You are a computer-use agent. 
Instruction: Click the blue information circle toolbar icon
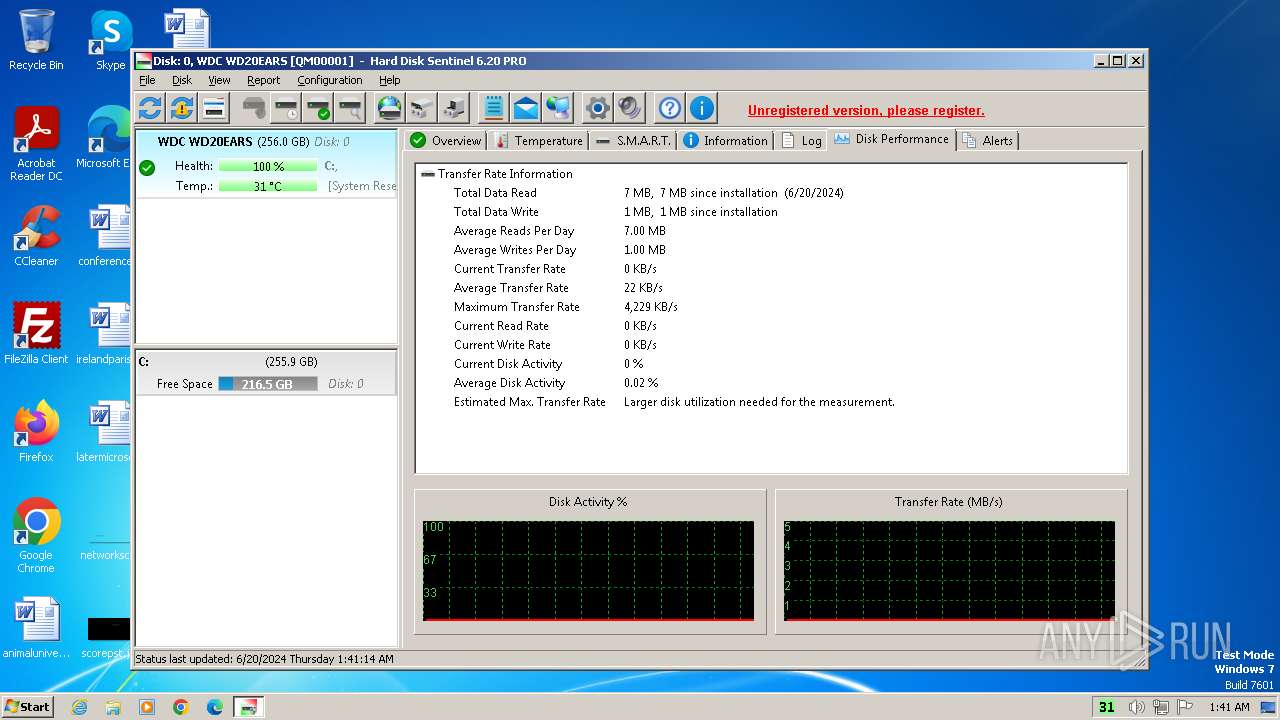tap(702, 108)
